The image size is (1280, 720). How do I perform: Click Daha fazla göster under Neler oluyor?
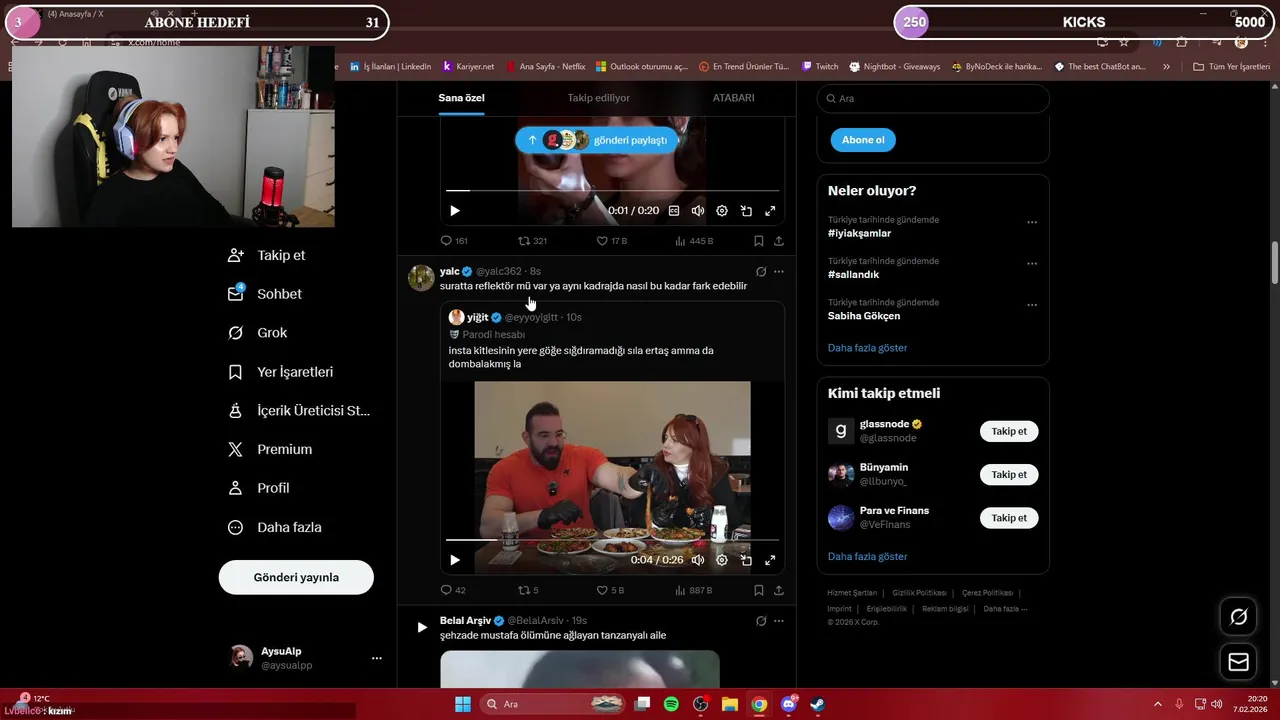click(x=868, y=348)
